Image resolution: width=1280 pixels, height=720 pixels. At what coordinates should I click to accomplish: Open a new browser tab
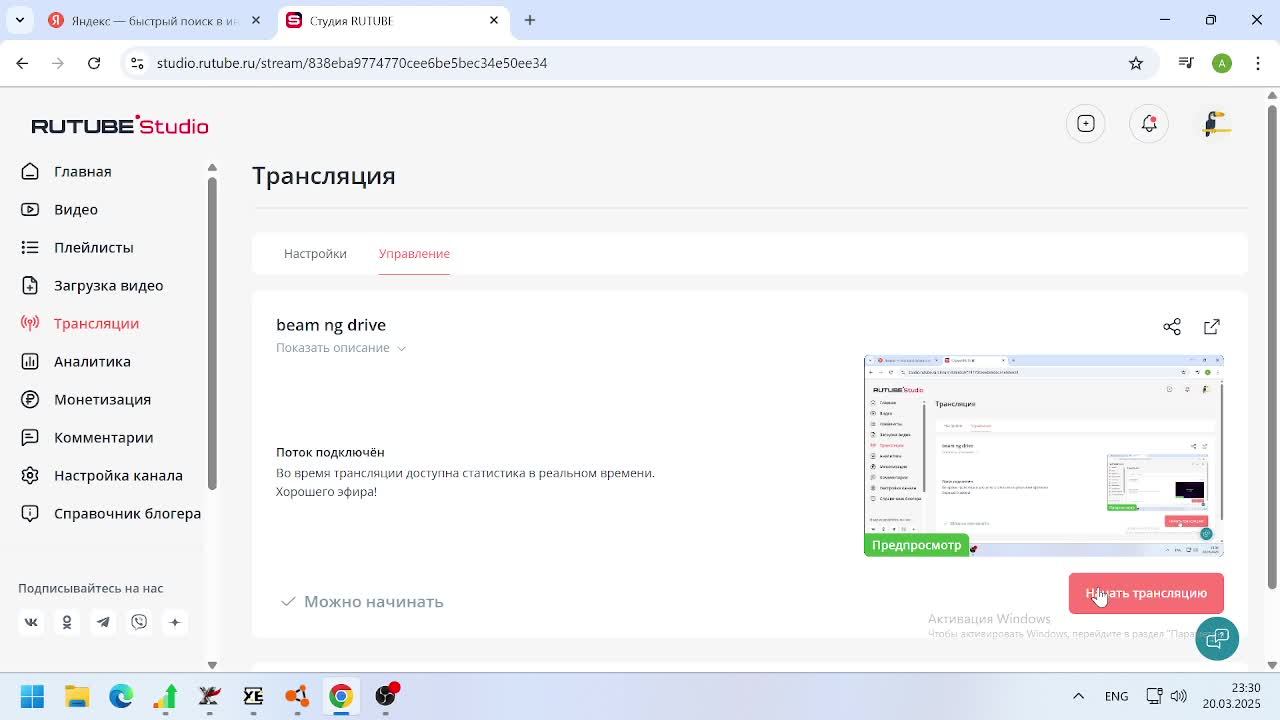pyautogui.click(x=530, y=20)
